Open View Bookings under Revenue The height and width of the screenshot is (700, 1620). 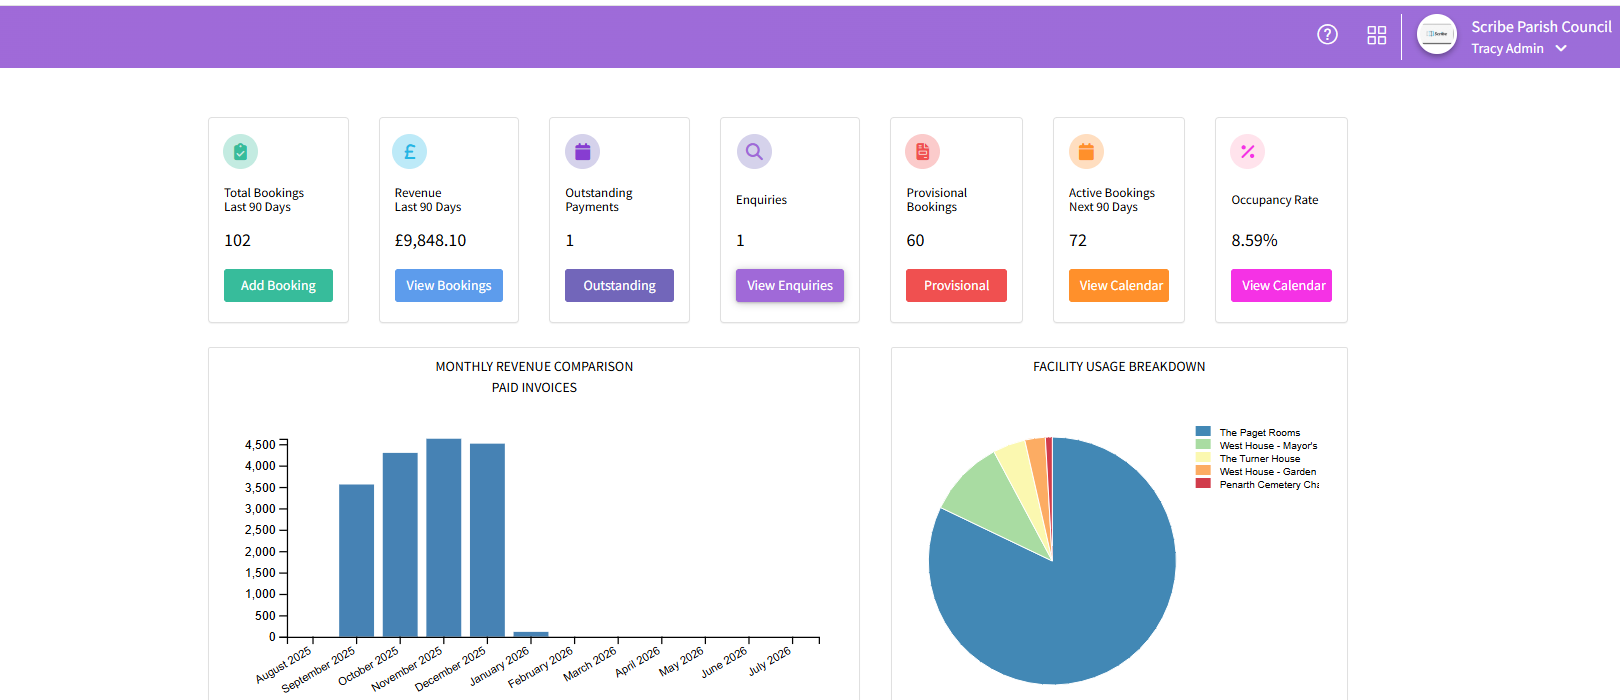point(448,286)
